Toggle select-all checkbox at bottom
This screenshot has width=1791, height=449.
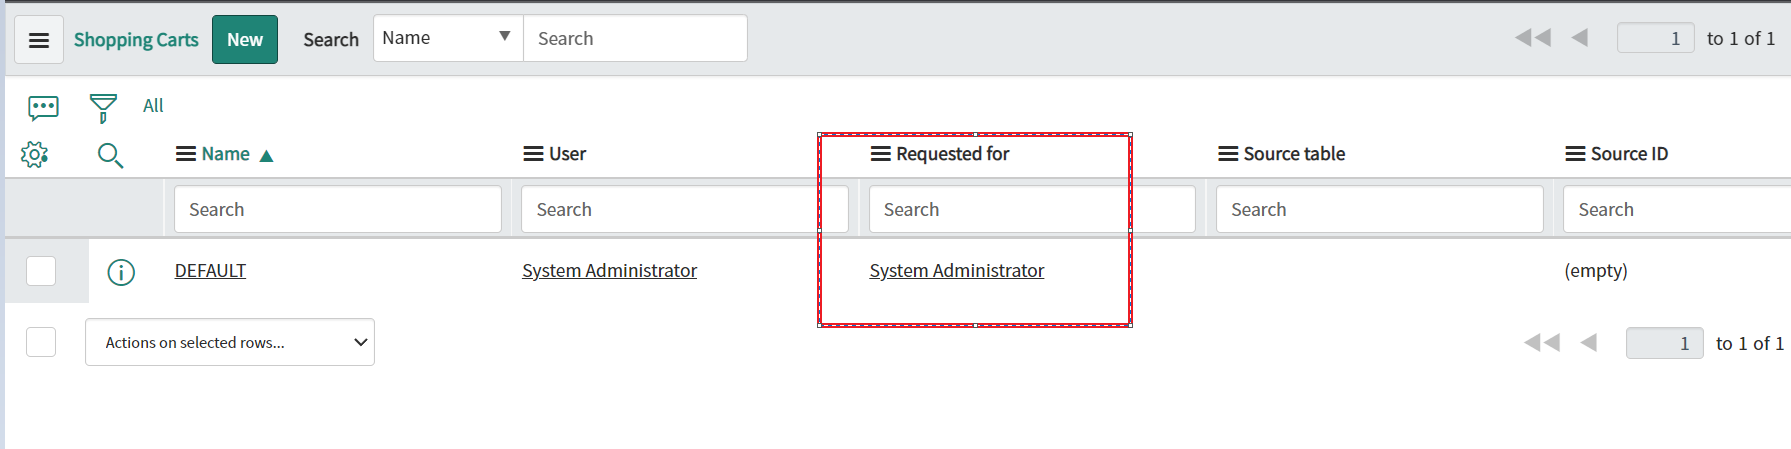(x=41, y=342)
